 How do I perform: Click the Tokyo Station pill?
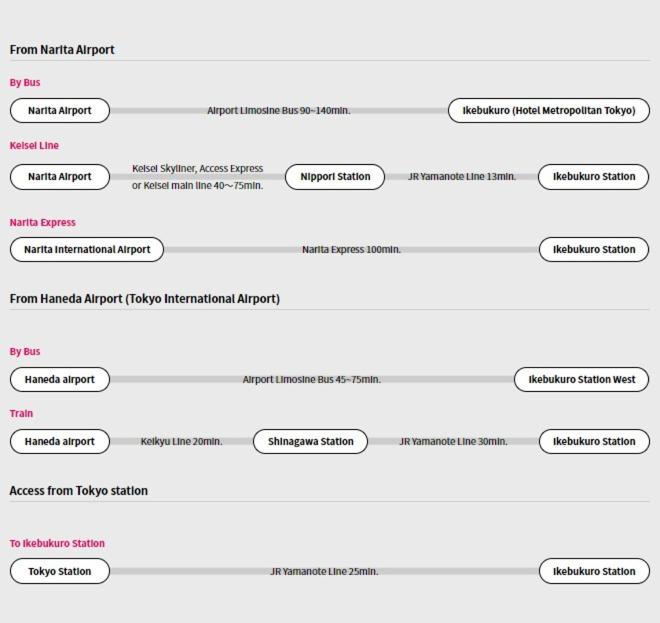[x=60, y=571]
